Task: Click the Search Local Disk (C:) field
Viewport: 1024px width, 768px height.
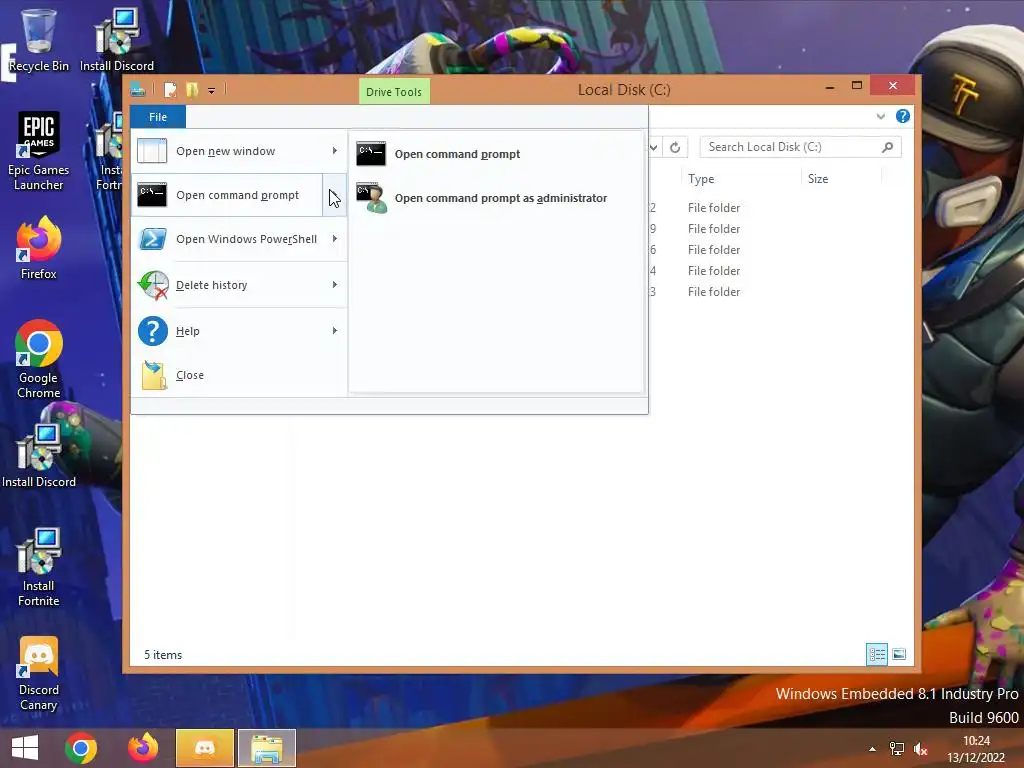Action: [800, 147]
